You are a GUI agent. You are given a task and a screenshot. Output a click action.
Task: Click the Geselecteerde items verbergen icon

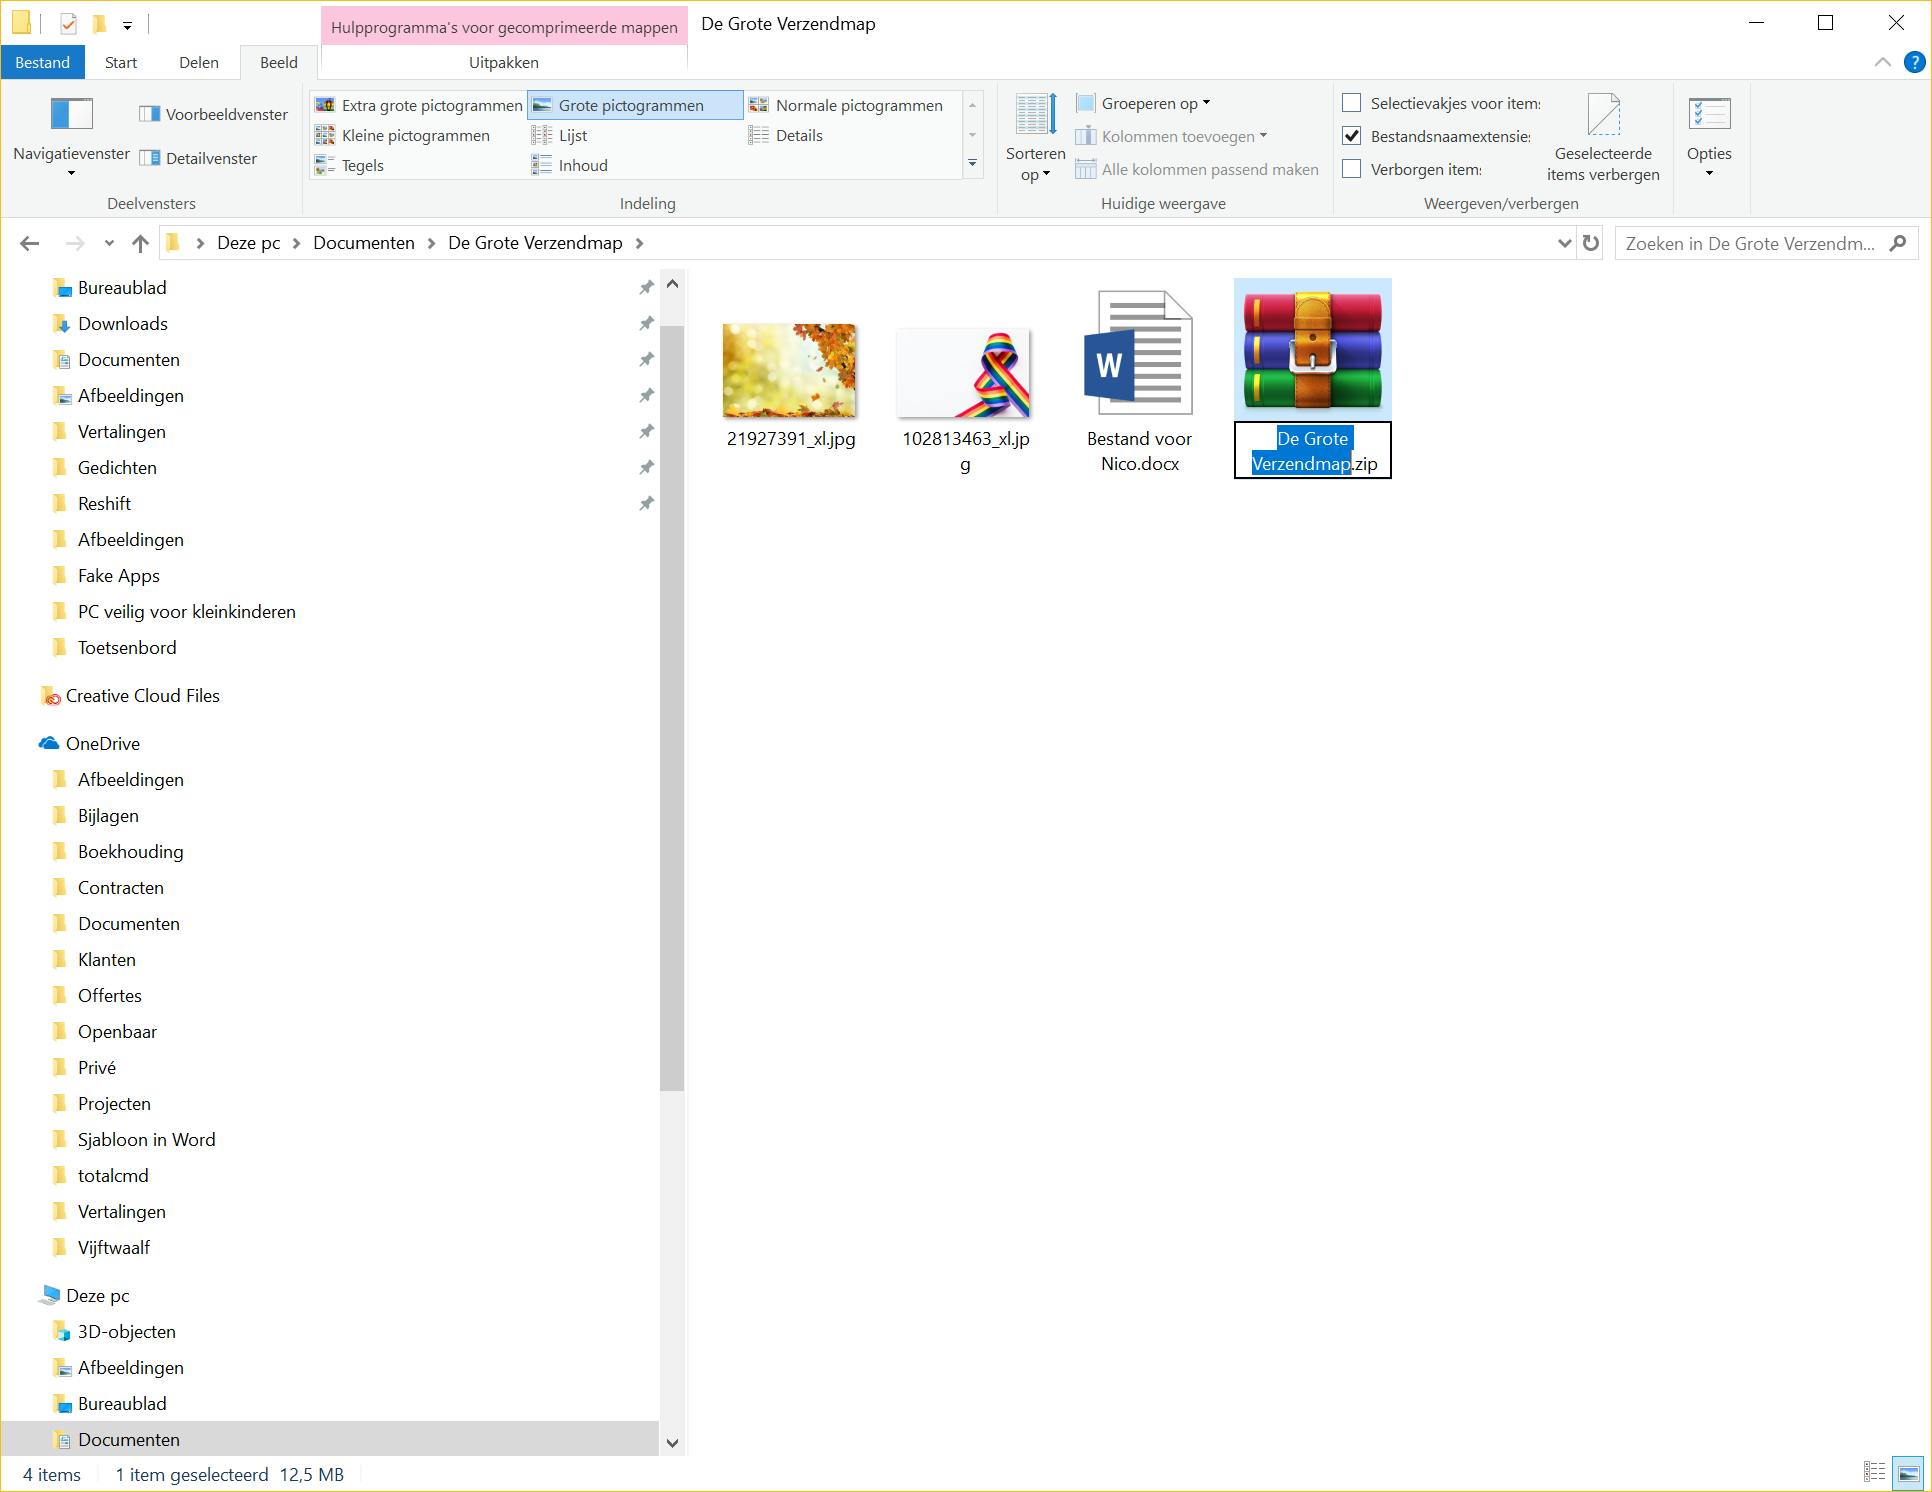pos(1602,115)
